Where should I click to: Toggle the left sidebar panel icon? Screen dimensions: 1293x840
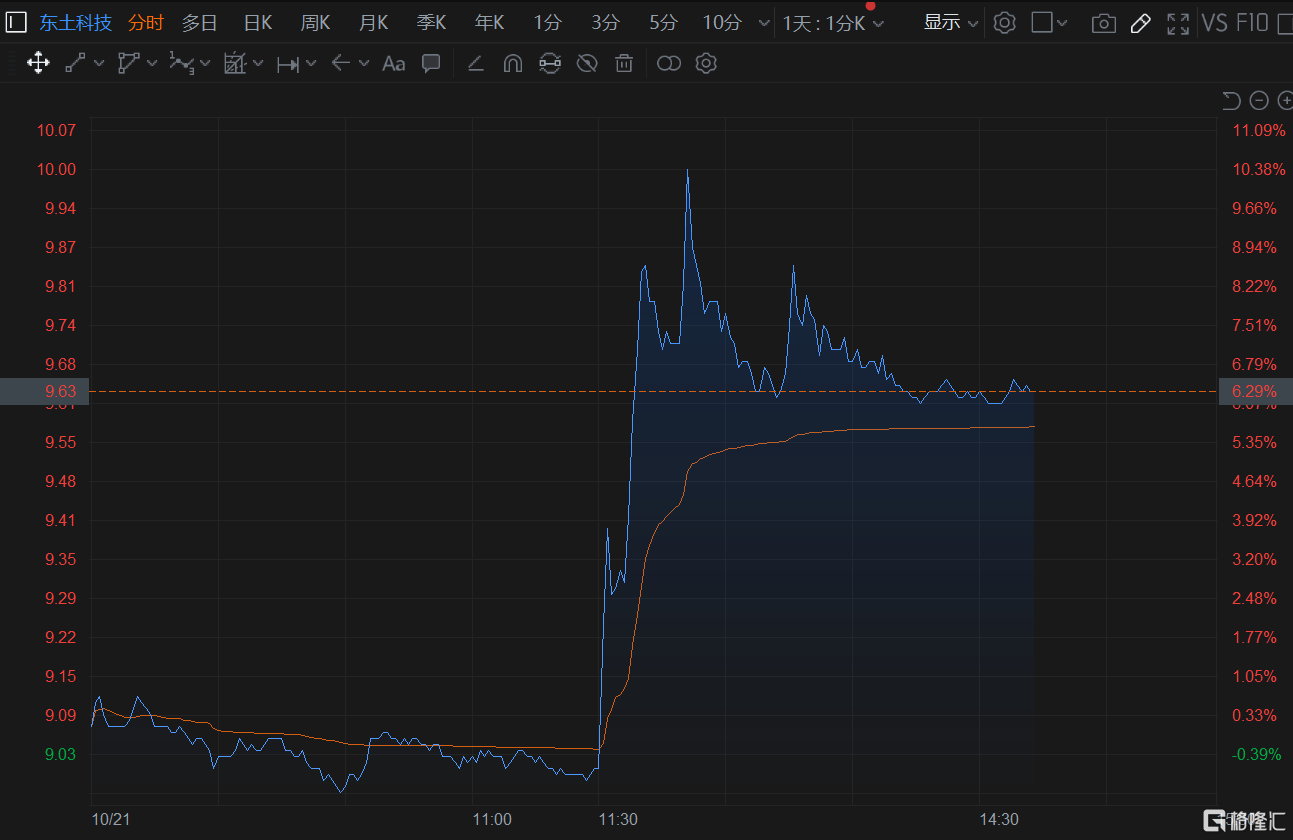click(16, 22)
